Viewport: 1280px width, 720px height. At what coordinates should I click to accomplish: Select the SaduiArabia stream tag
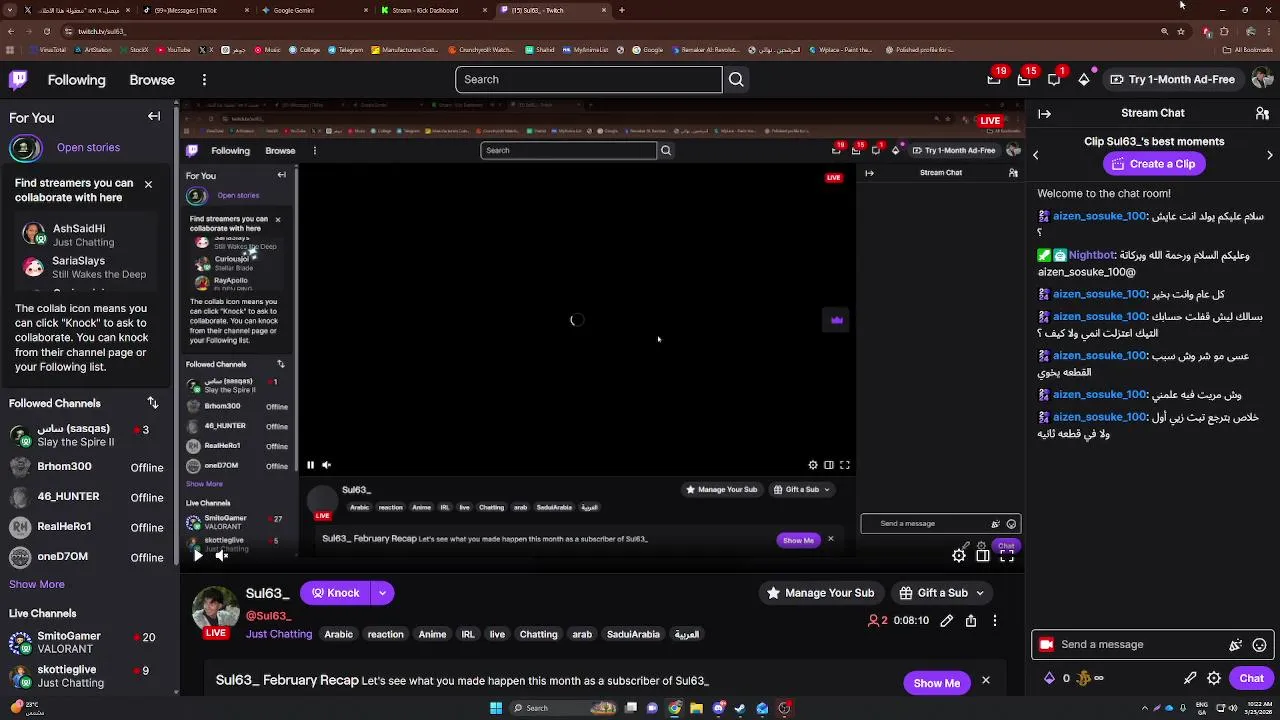click(633, 634)
